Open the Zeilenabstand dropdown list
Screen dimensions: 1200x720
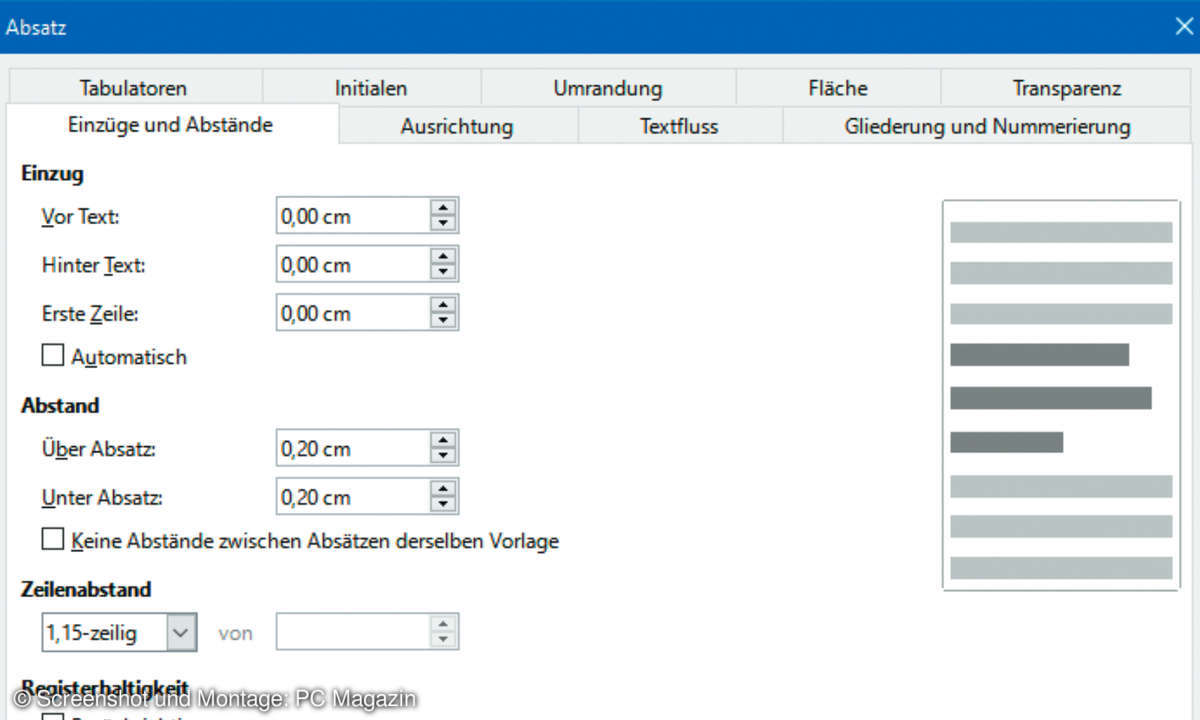[x=180, y=632]
